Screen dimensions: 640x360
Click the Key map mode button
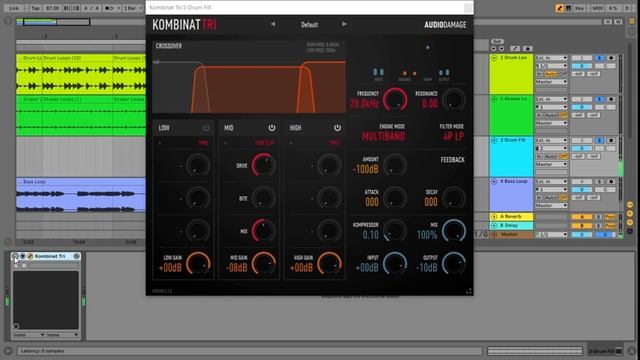(579, 8)
